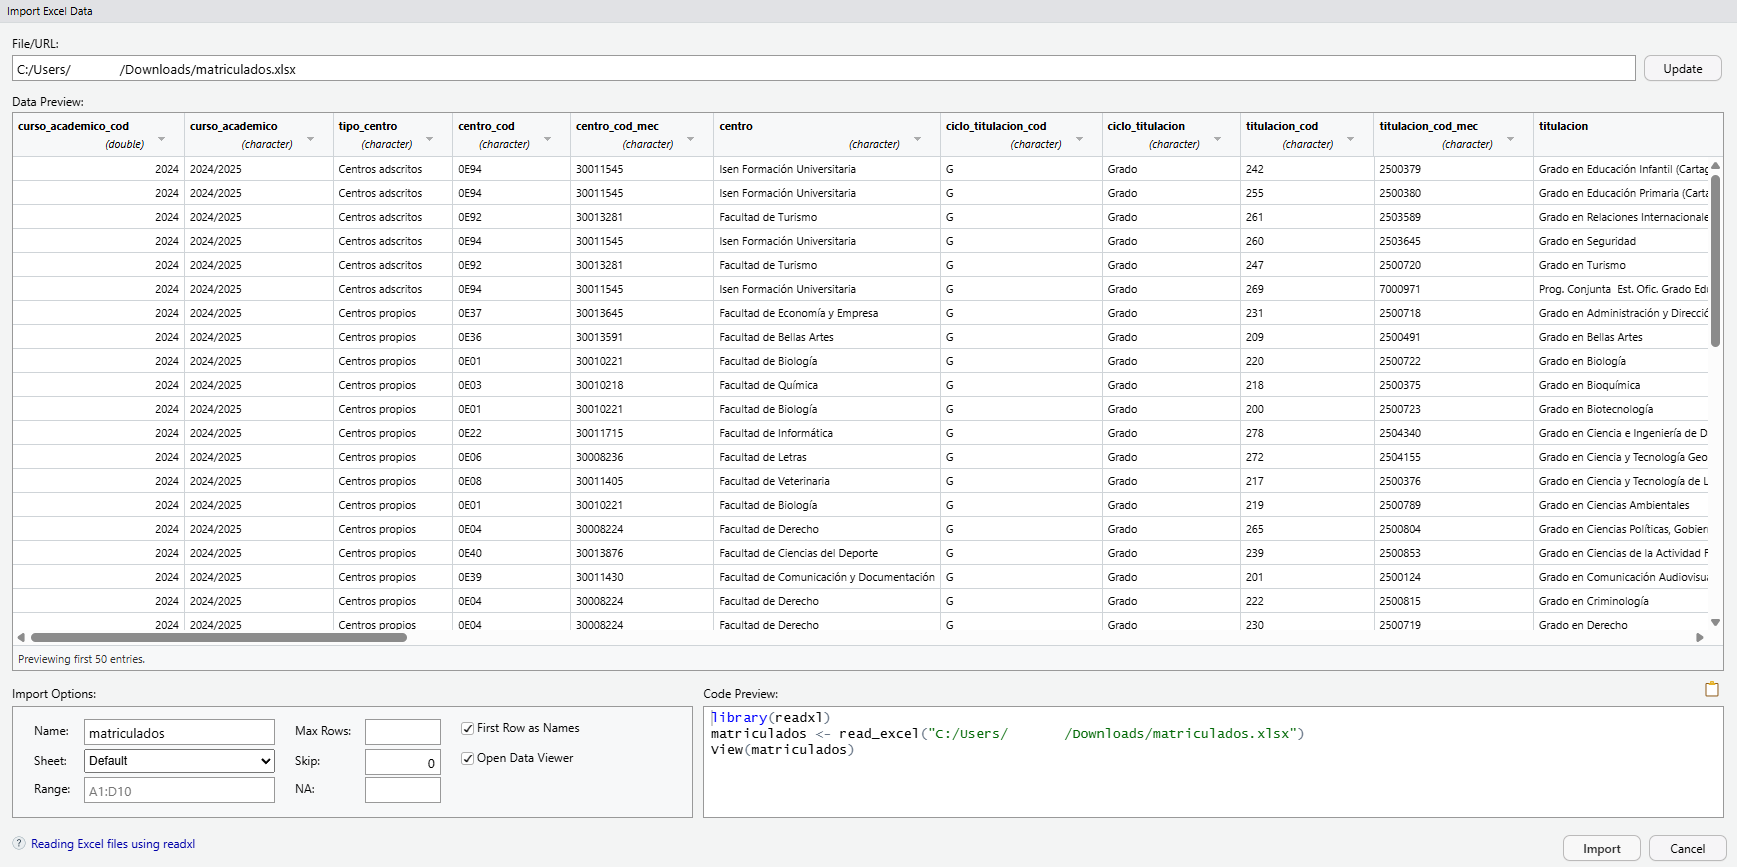Image resolution: width=1737 pixels, height=867 pixels.
Task: Click the copy code to clipboard icon
Action: pos(1711,689)
